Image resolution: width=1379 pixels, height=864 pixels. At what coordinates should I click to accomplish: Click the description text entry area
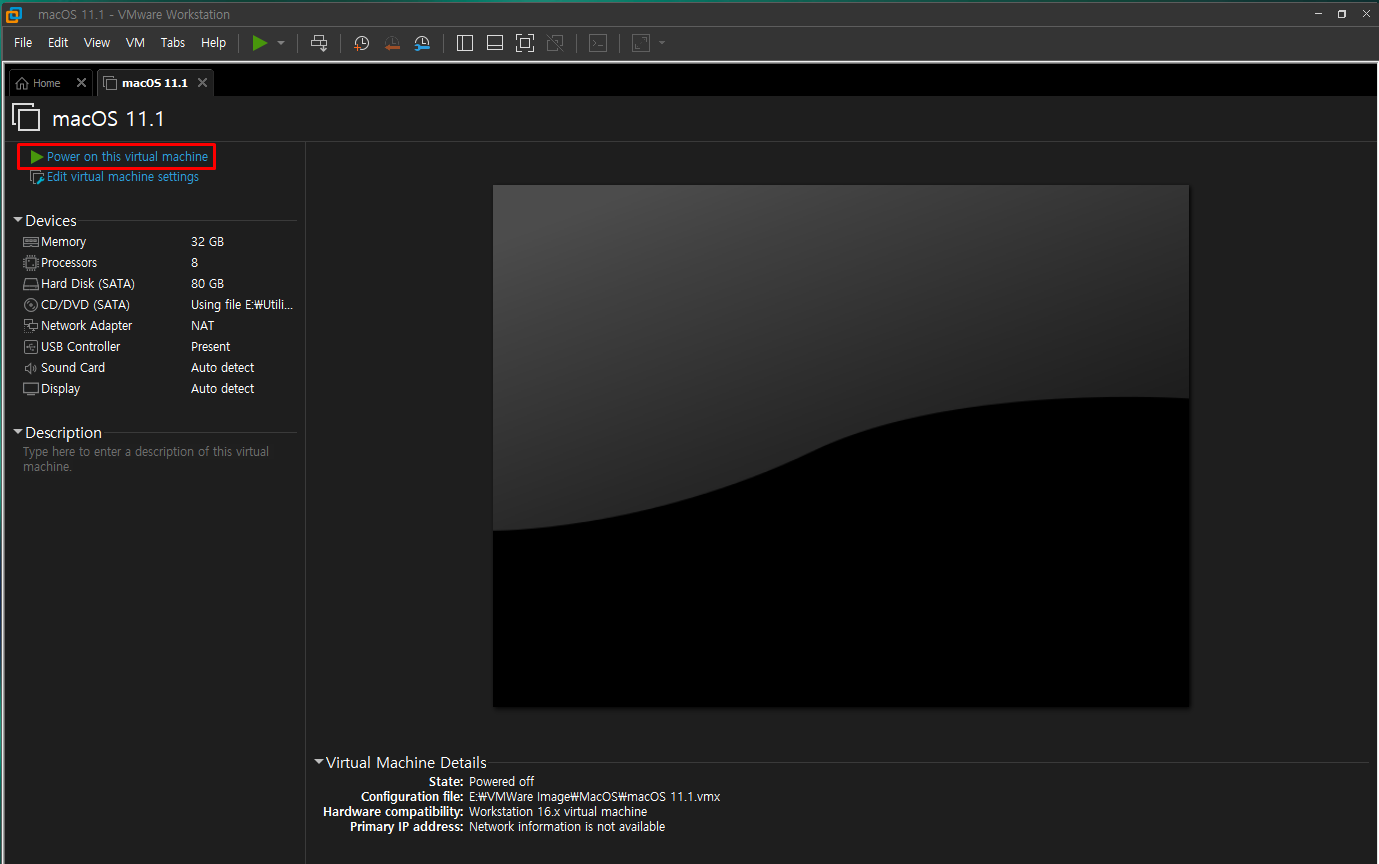tap(158, 459)
